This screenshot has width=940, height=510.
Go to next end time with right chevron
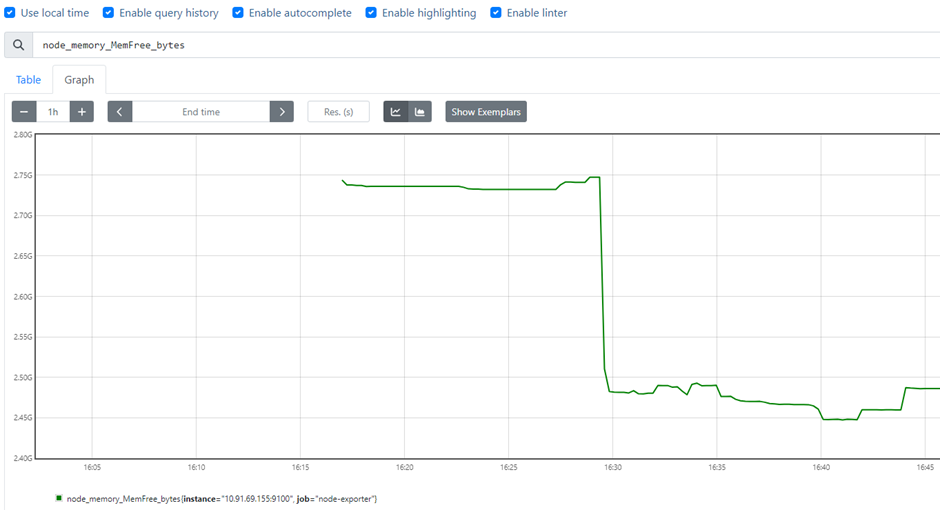[282, 112]
